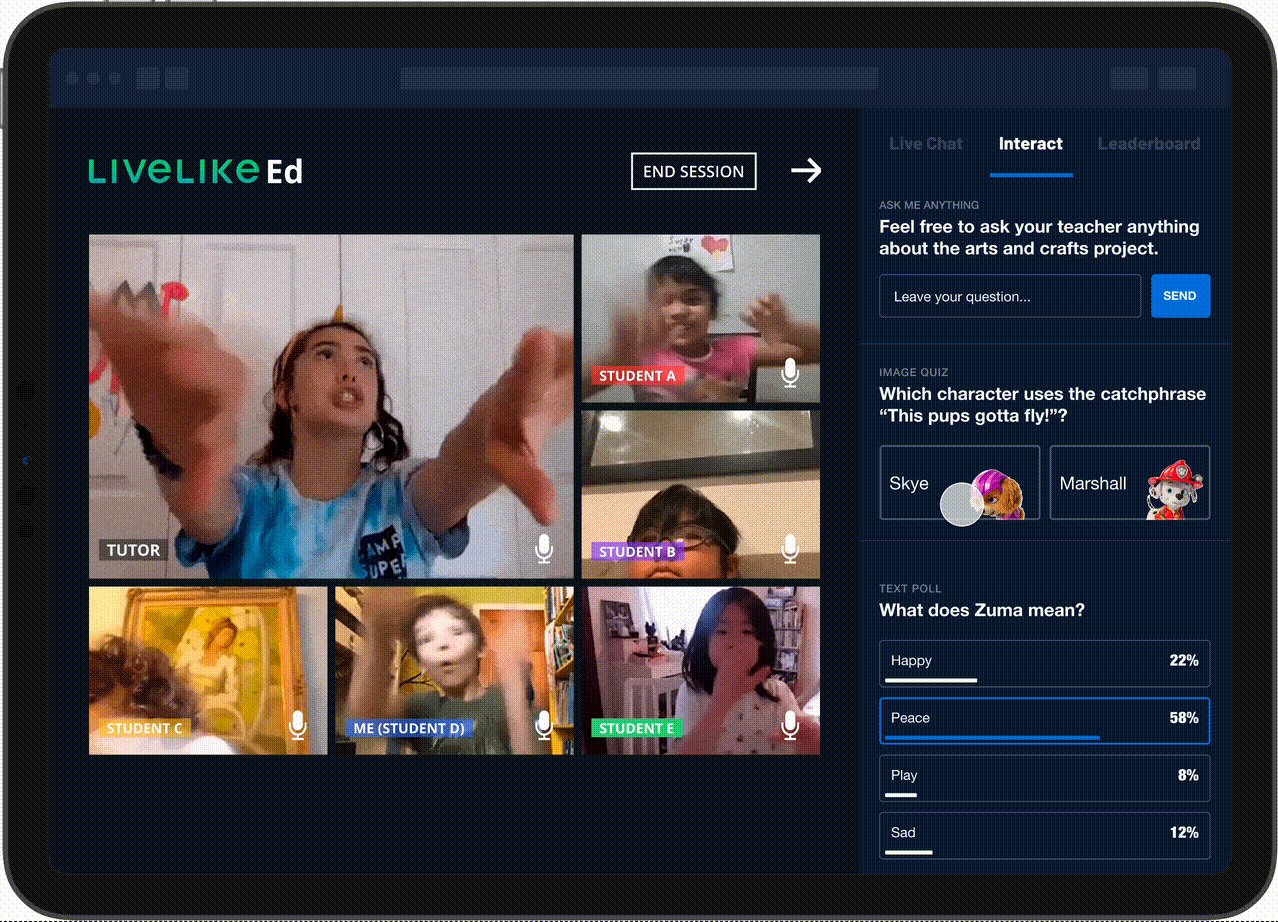Choose Marshall as the quiz answer
This screenshot has height=922, width=1278.
pos(1130,483)
